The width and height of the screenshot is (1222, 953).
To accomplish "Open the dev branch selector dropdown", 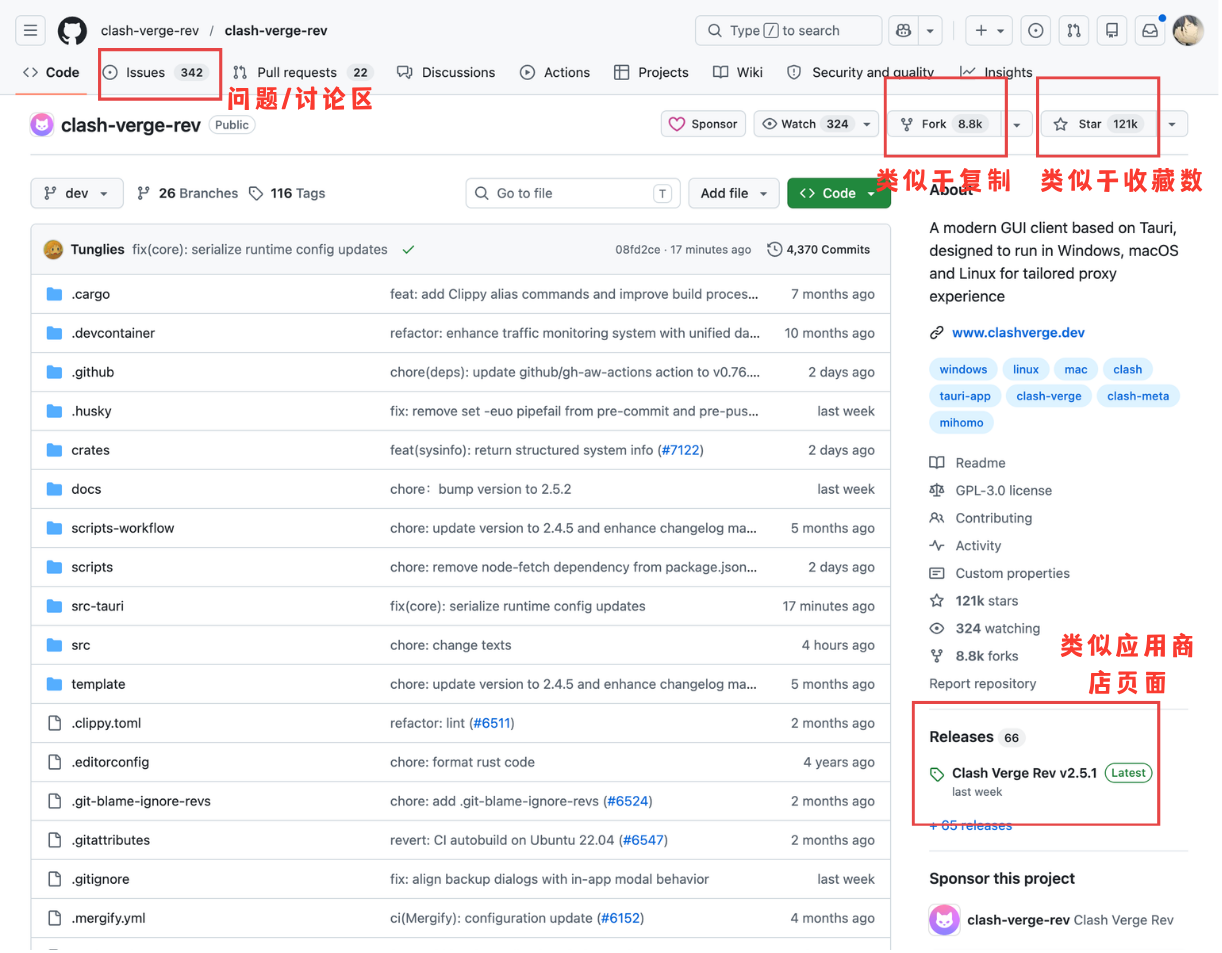I will [x=77, y=193].
